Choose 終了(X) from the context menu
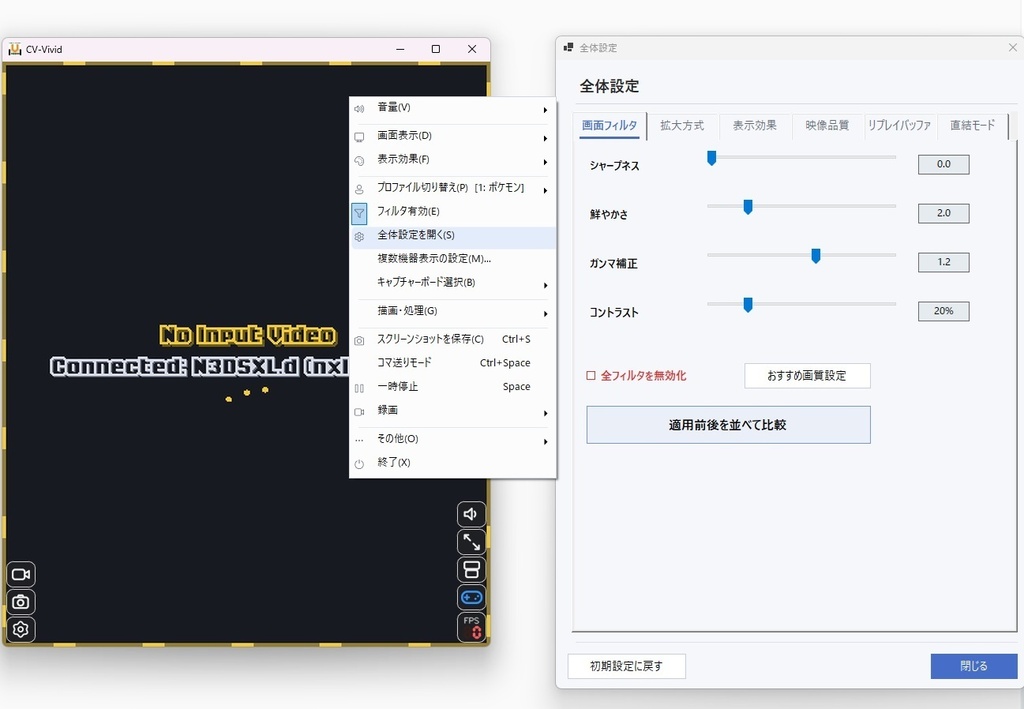The height and width of the screenshot is (709, 1024). (x=453, y=464)
